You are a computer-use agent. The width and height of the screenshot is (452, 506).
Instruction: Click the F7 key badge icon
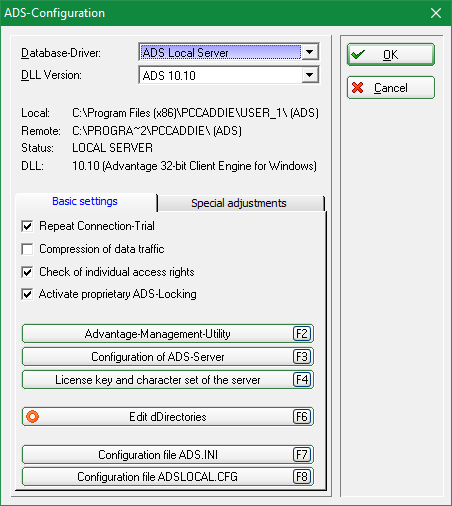[302, 455]
